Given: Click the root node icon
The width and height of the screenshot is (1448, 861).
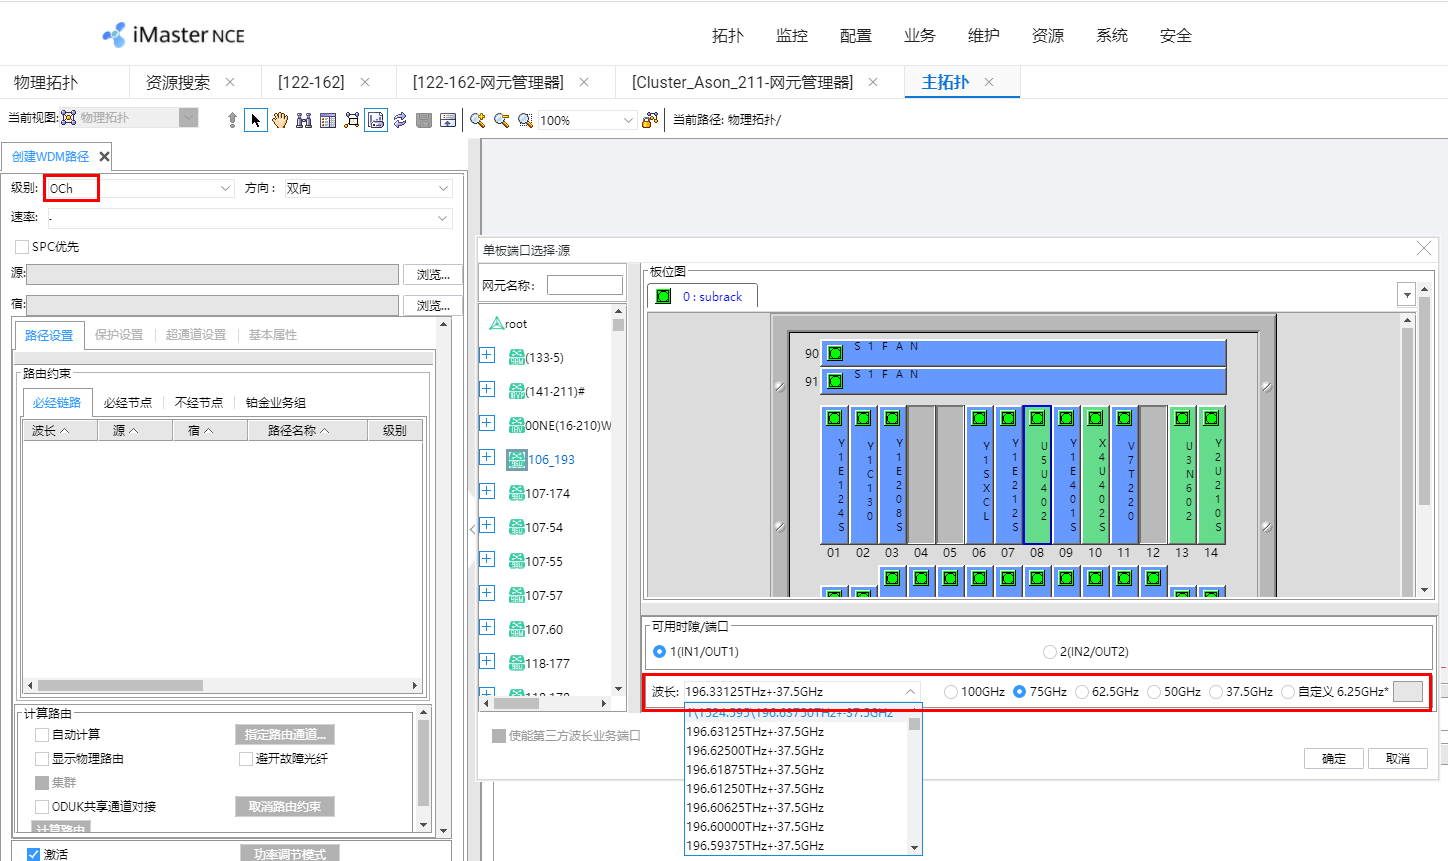Looking at the screenshot, I should click(496, 323).
